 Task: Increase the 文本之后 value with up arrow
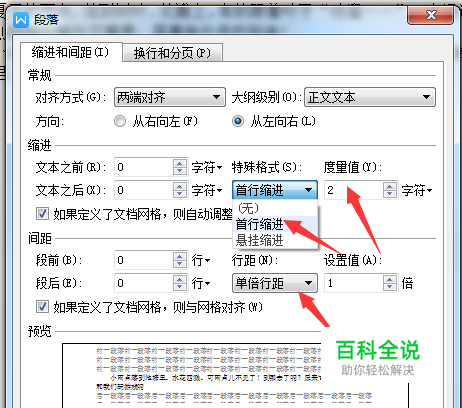(x=180, y=186)
